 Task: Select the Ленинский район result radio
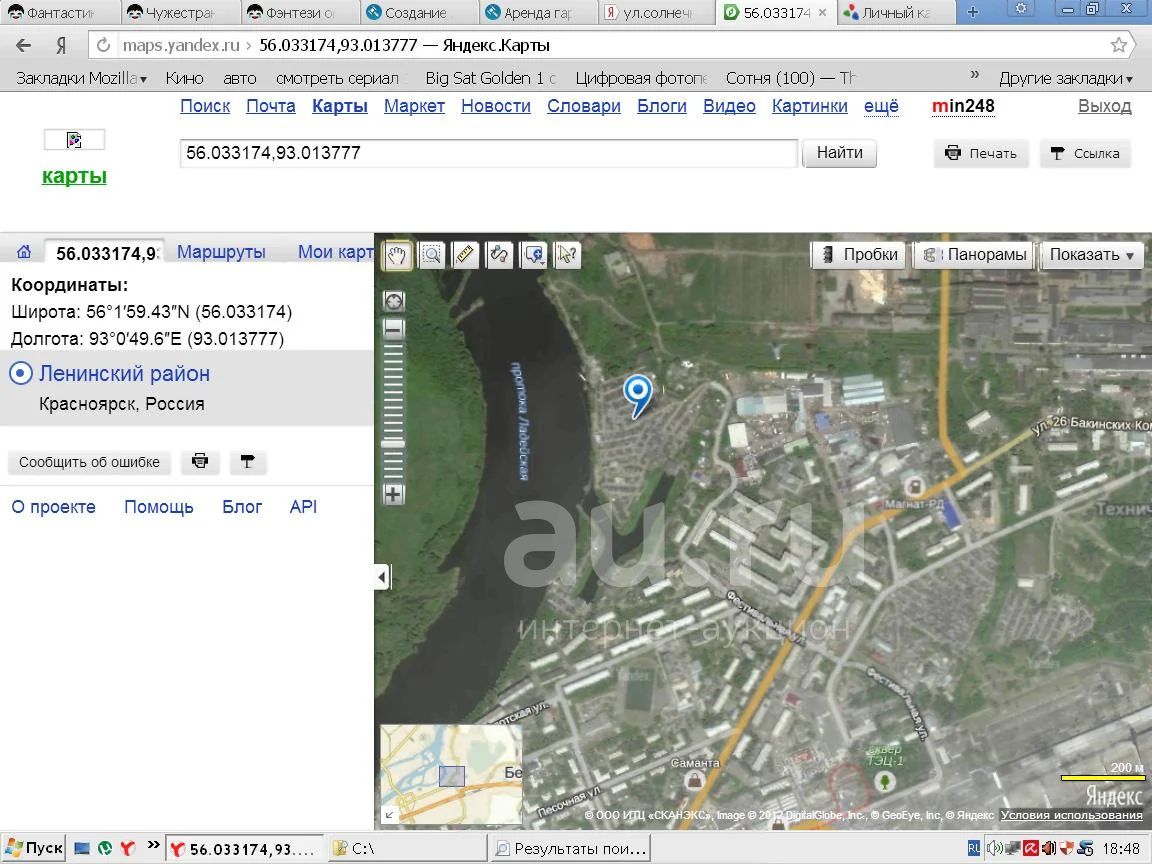click(21, 374)
